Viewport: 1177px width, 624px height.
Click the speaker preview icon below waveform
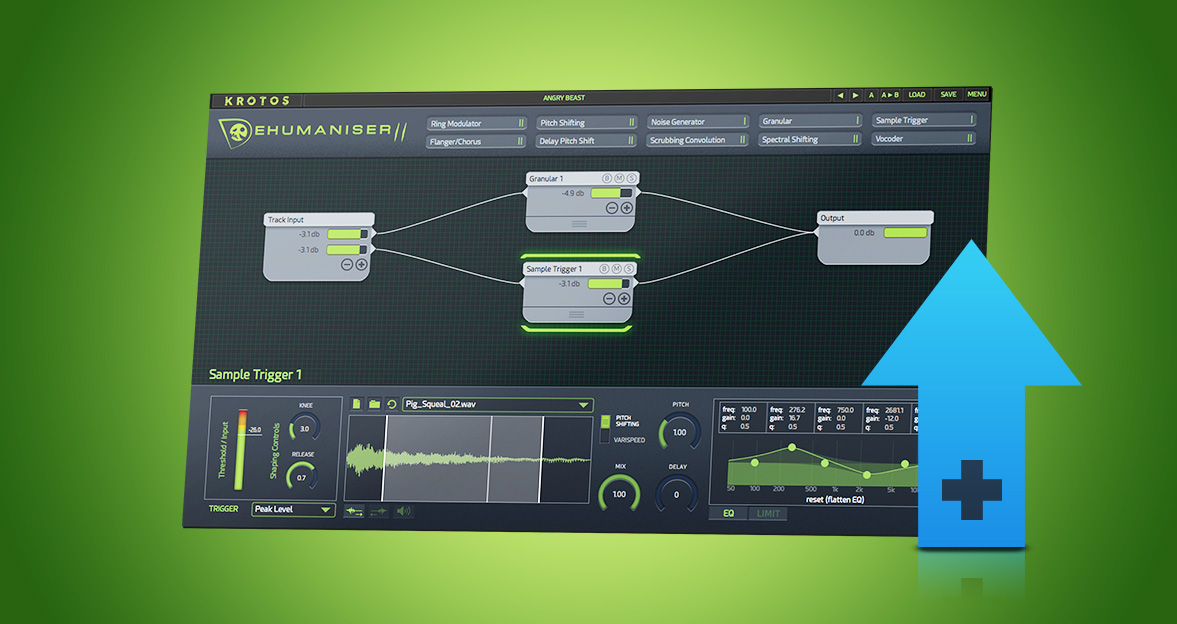point(404,511)
